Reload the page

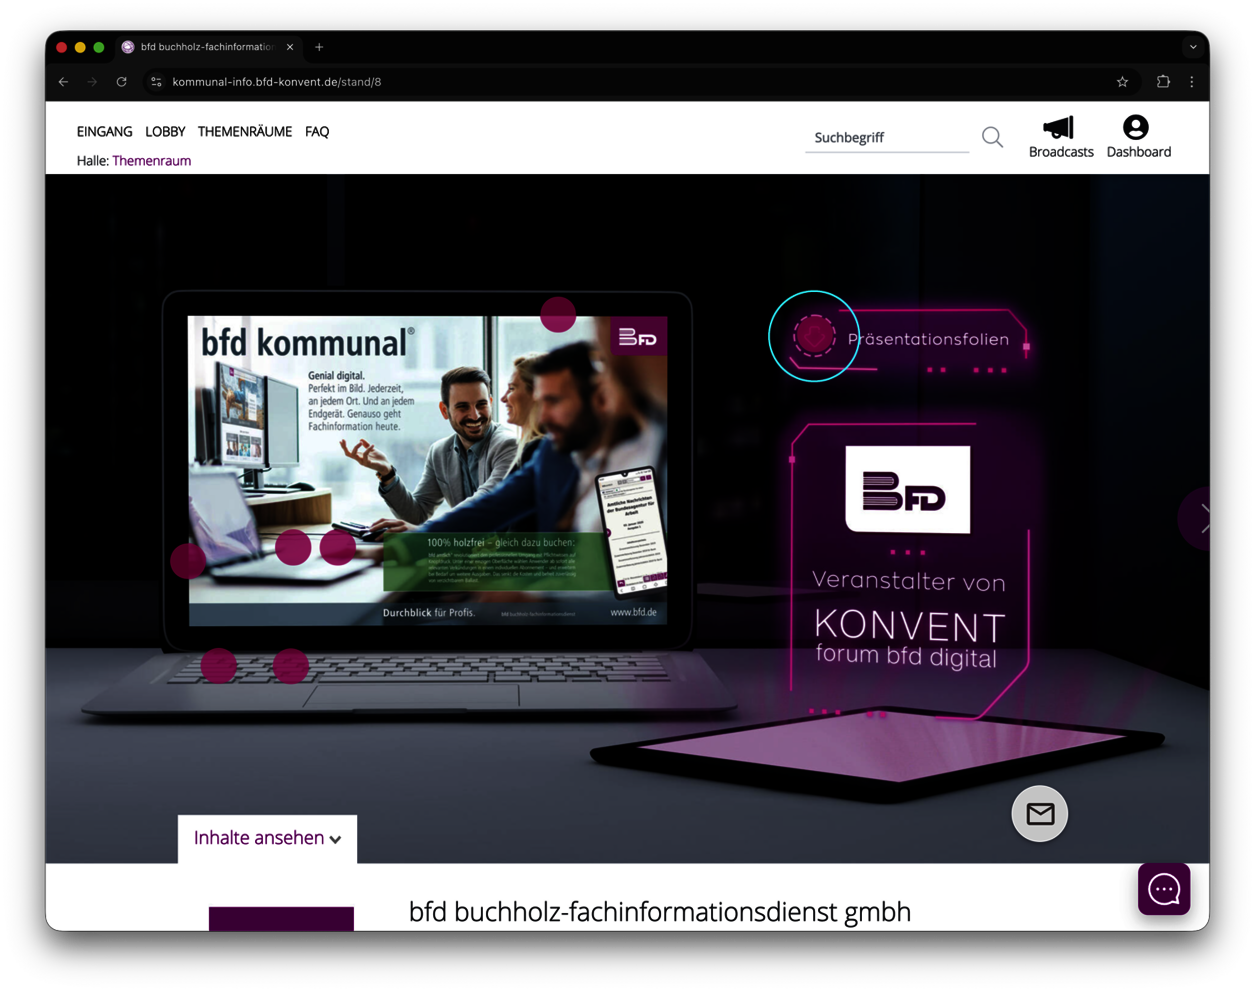pos(122,82)
